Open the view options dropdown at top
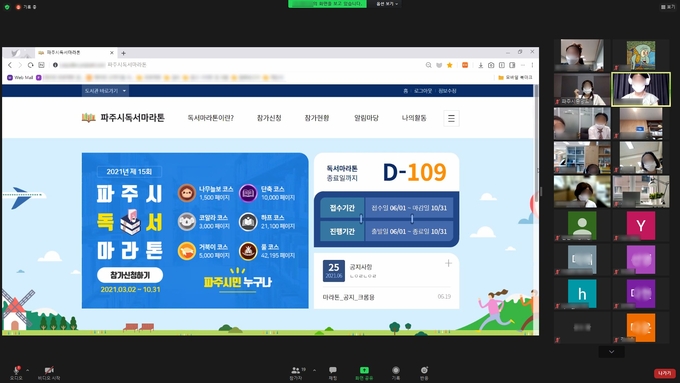 point(387,4)
